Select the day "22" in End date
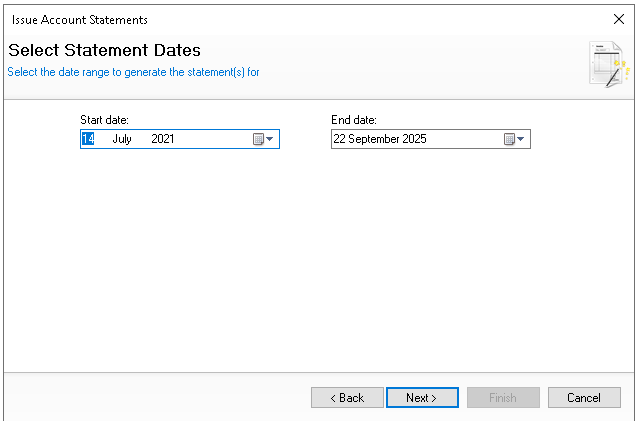The width and height of the screenshot is (637, 422). [x=340, y=139]
